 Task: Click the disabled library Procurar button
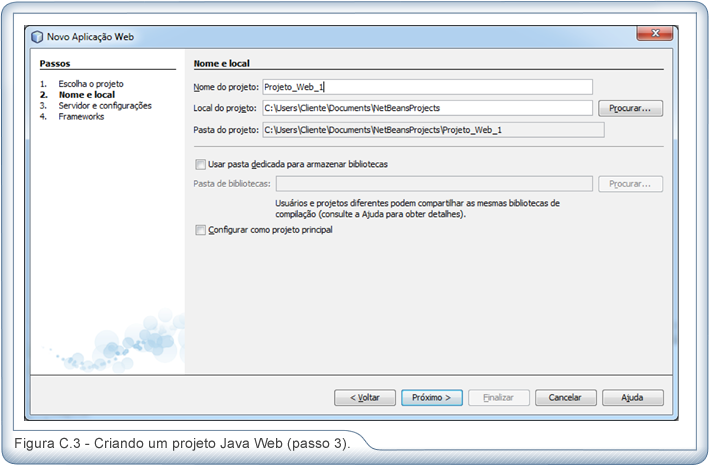coord(630,184)
